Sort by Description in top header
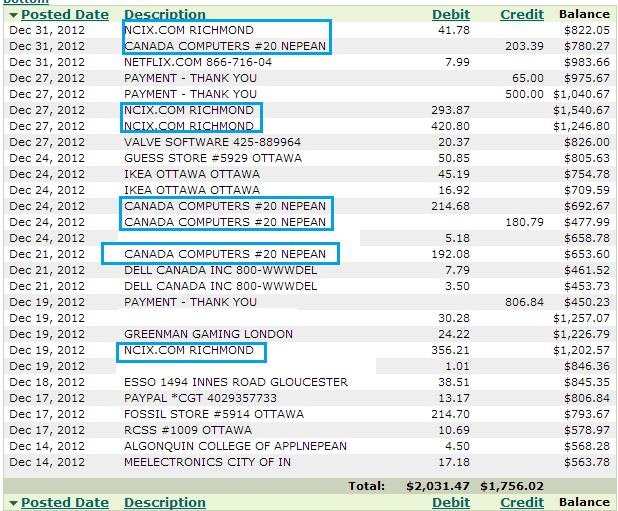This screenshot has height=511, width=618. pos(165,15)
